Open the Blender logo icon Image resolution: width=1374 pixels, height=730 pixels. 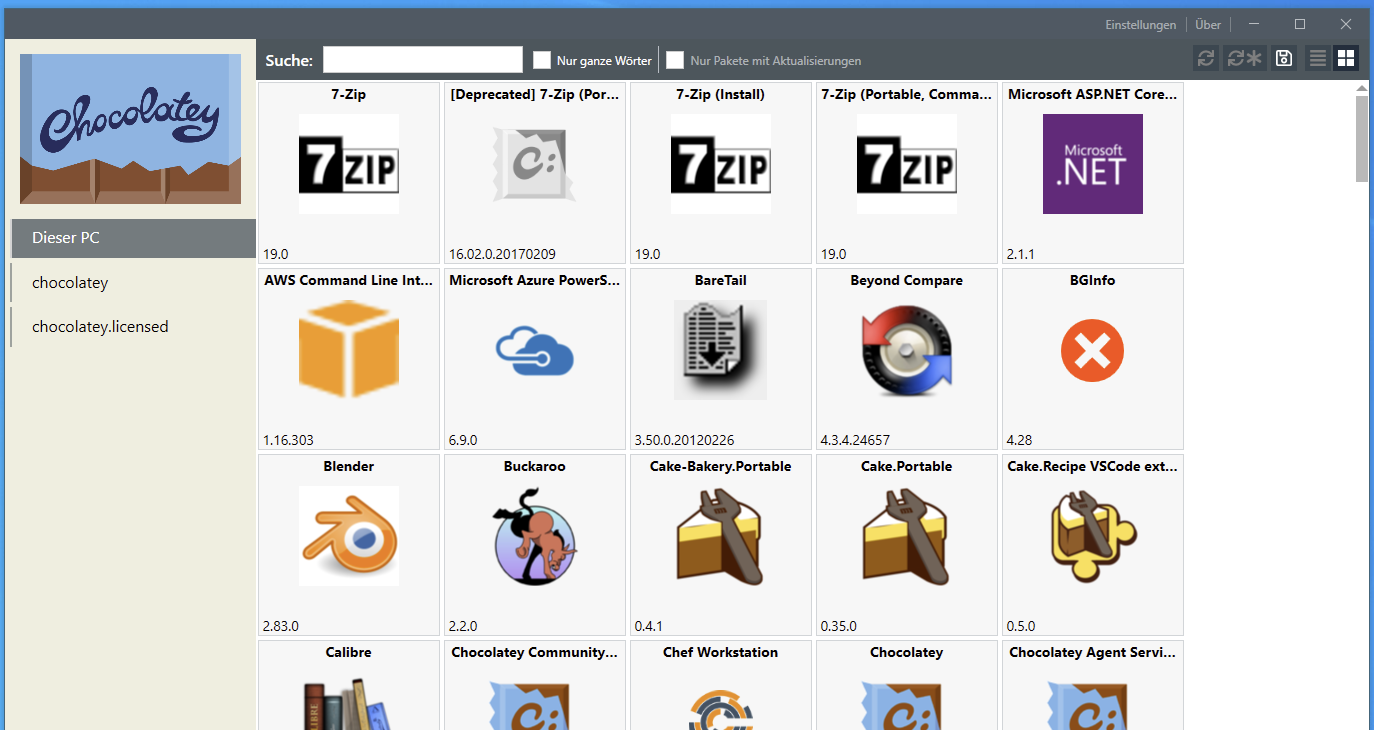point(349,536)
